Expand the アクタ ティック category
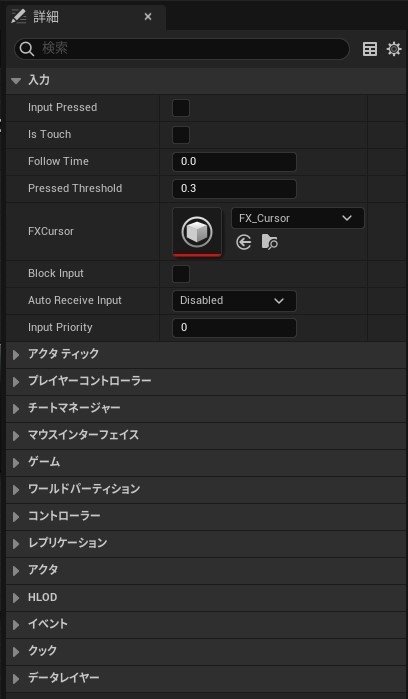The height and width of the screenshot is (699, 408). tap(16, 355)
